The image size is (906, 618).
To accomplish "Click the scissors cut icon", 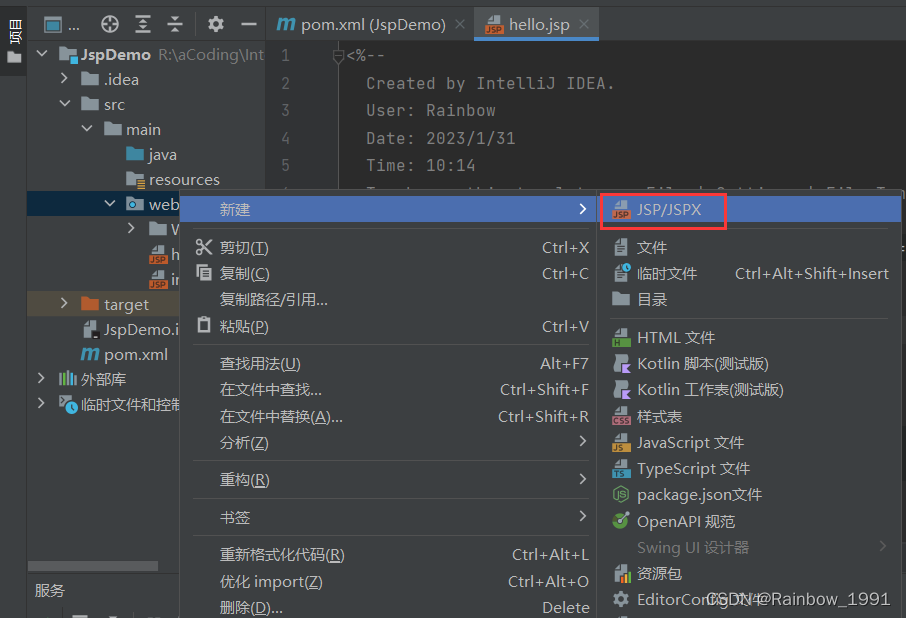I will coord(203,247).
